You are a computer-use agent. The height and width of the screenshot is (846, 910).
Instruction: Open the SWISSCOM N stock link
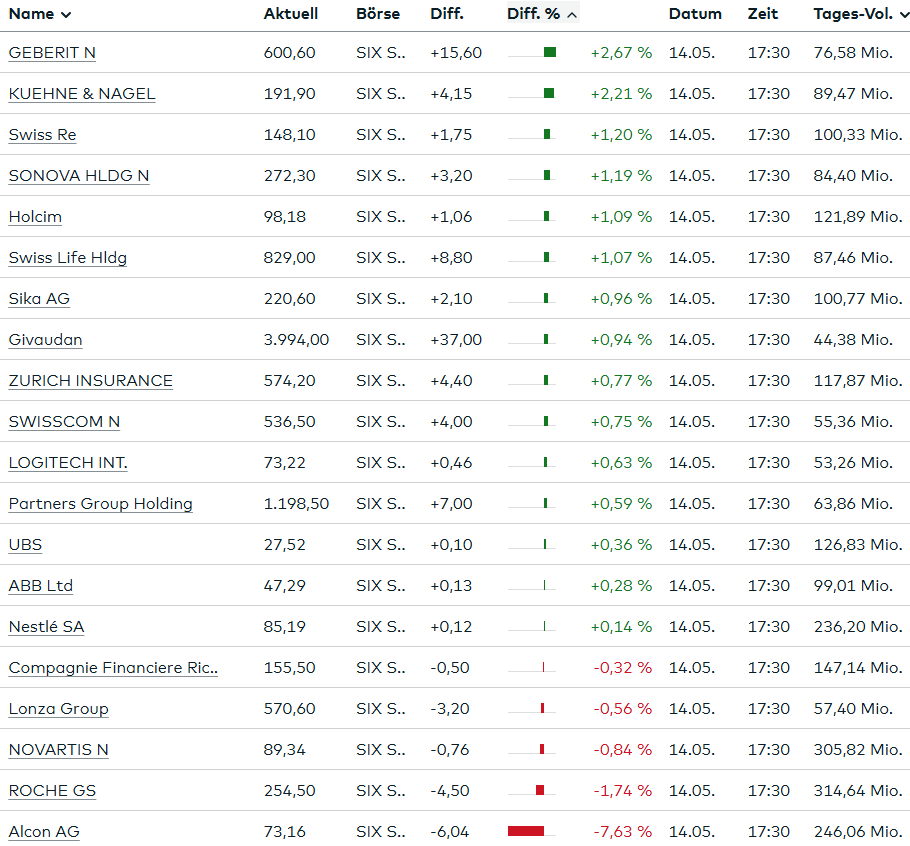[64, 422]
